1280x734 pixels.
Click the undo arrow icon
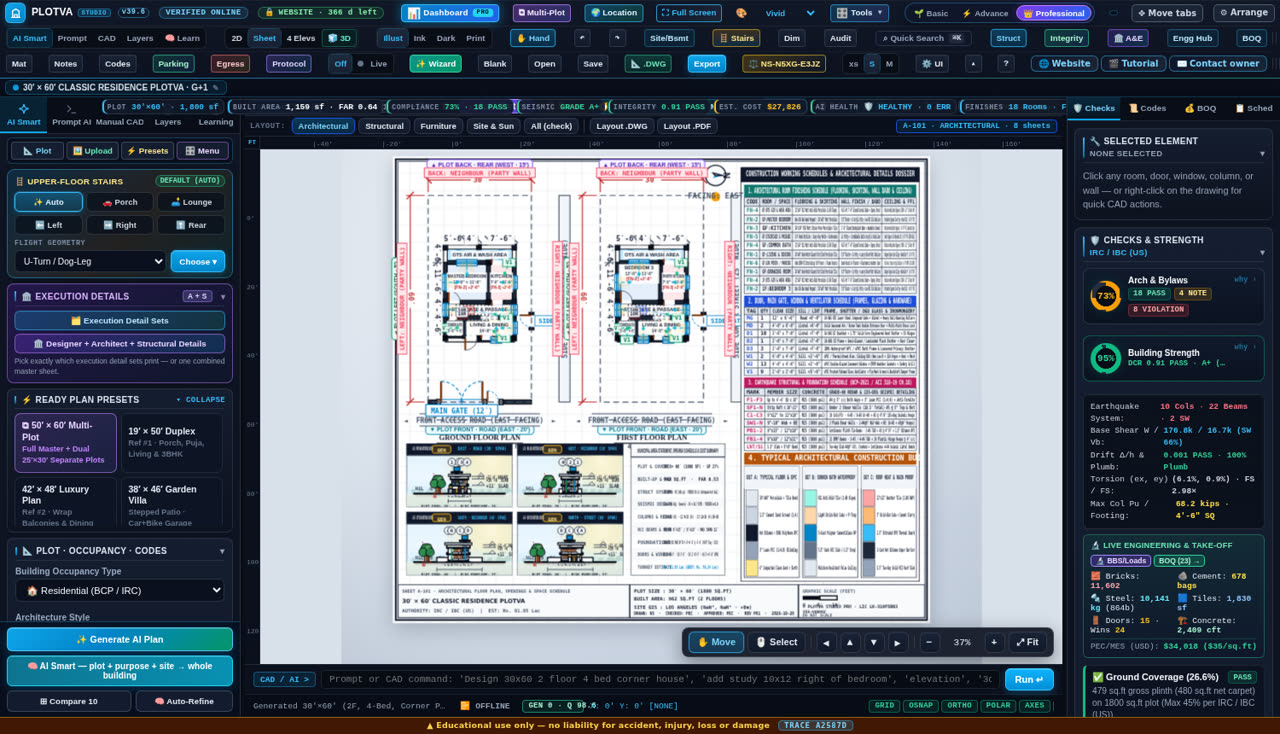click(582, 38)
